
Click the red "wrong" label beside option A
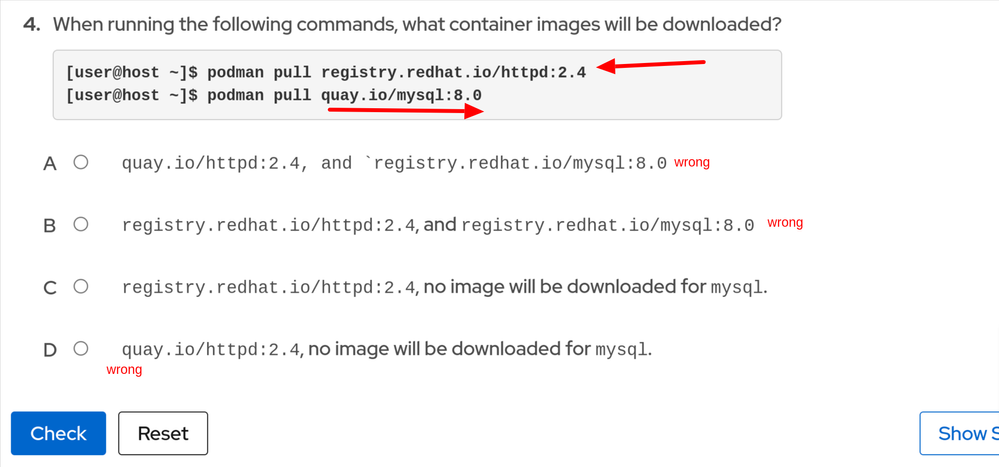pos(692,162)
